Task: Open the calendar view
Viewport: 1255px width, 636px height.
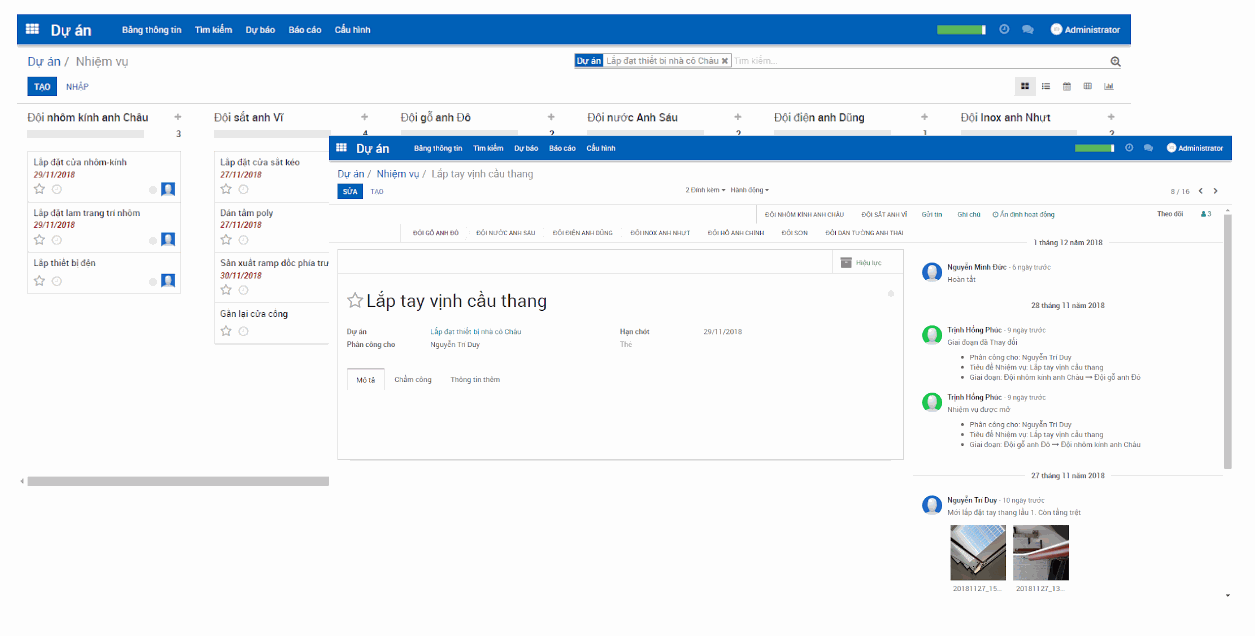Action: 1066,86
